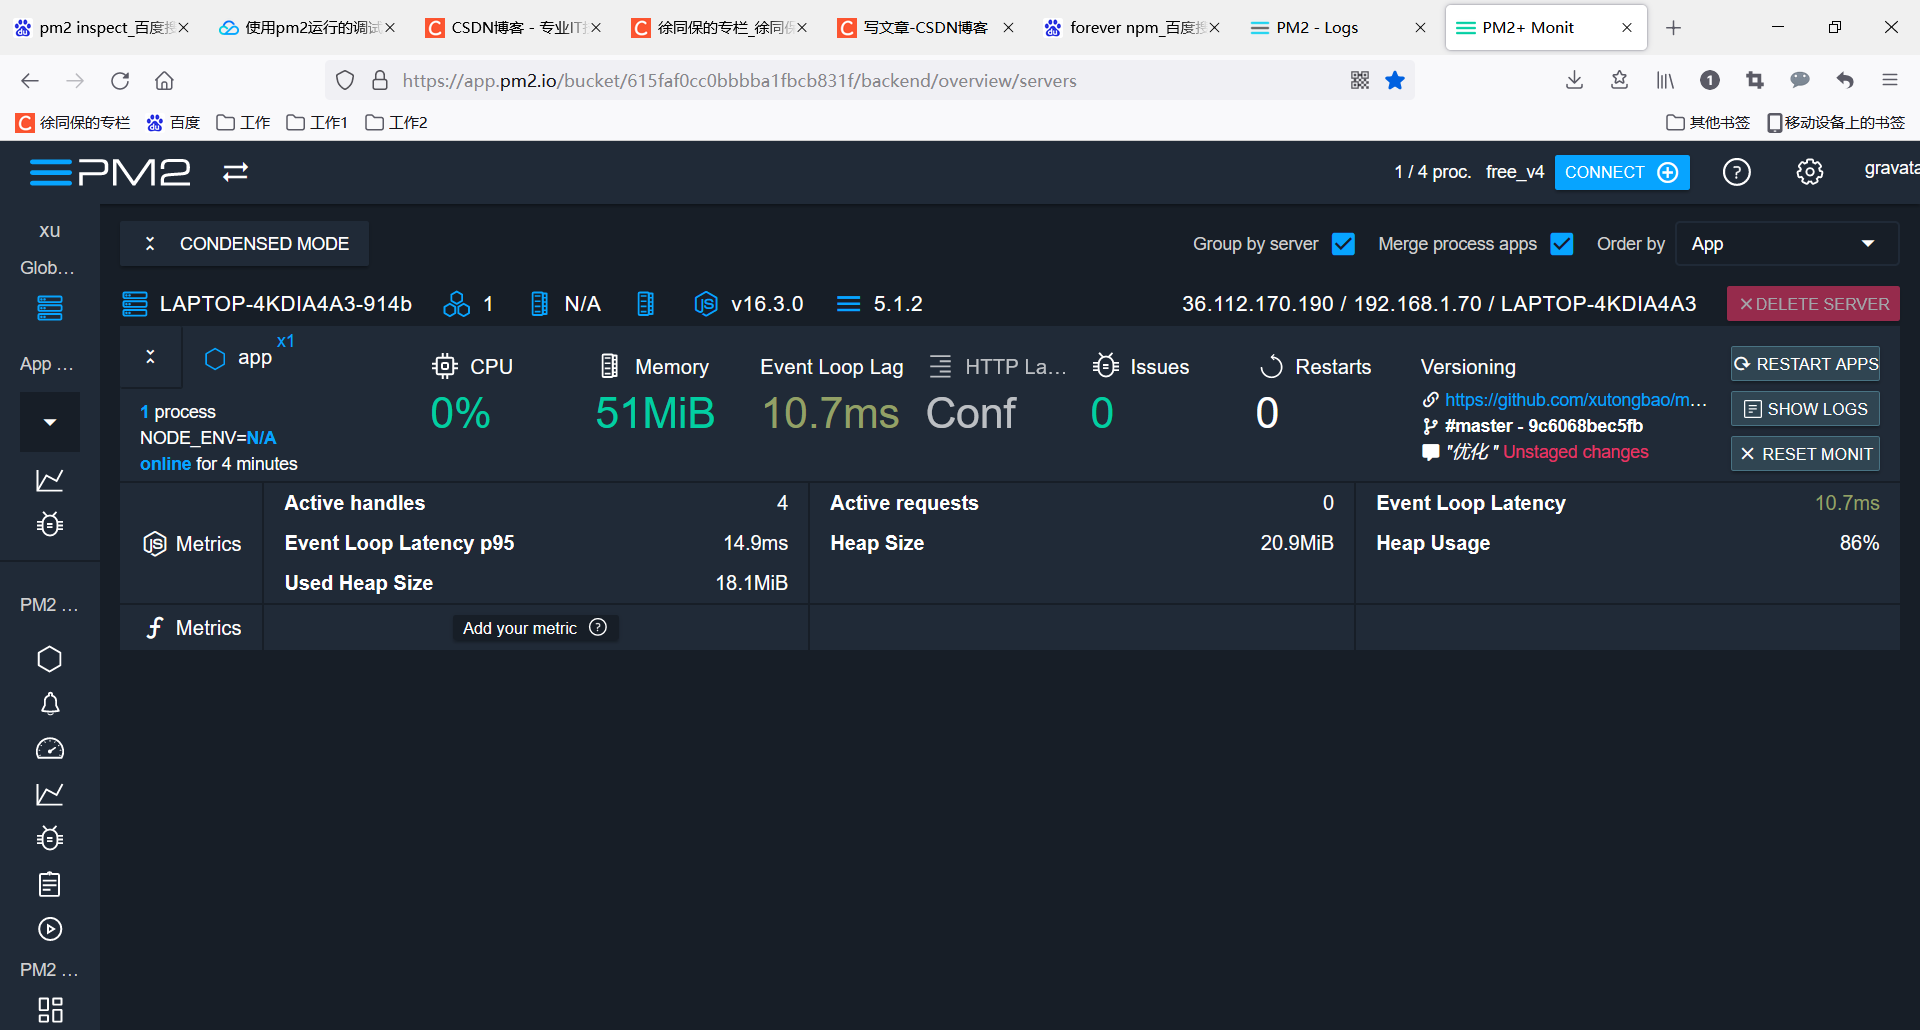Open the 百度 bookmark
Image resolution: width=1920 pixels, height=1030 pixels.
(x=173, y=122)
